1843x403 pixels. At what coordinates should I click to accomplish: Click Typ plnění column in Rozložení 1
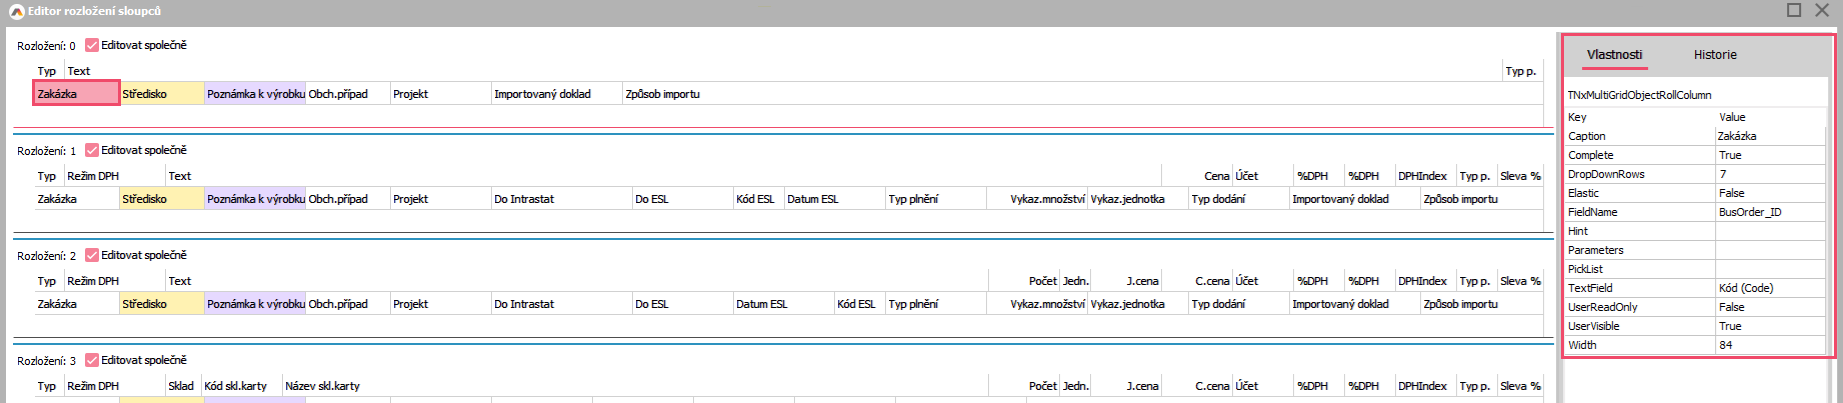(x=934, y=199)
